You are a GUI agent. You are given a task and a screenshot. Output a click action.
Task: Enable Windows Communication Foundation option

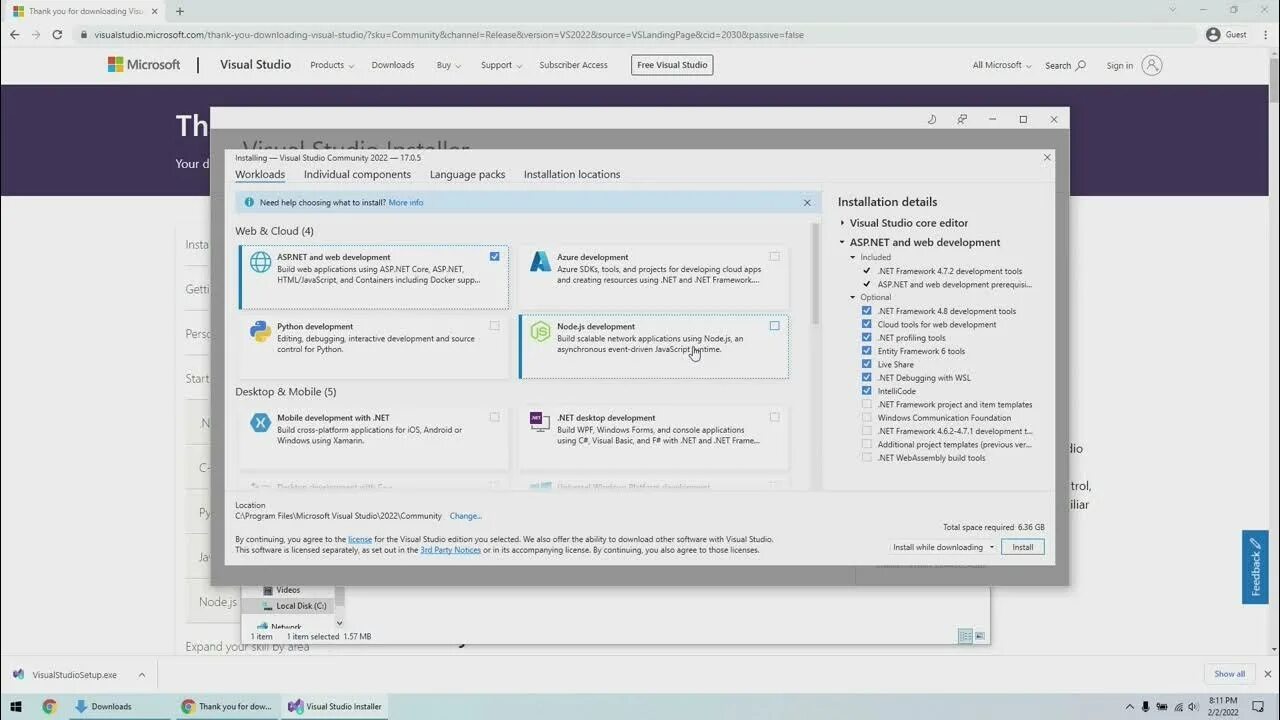(x=867, y=418)
